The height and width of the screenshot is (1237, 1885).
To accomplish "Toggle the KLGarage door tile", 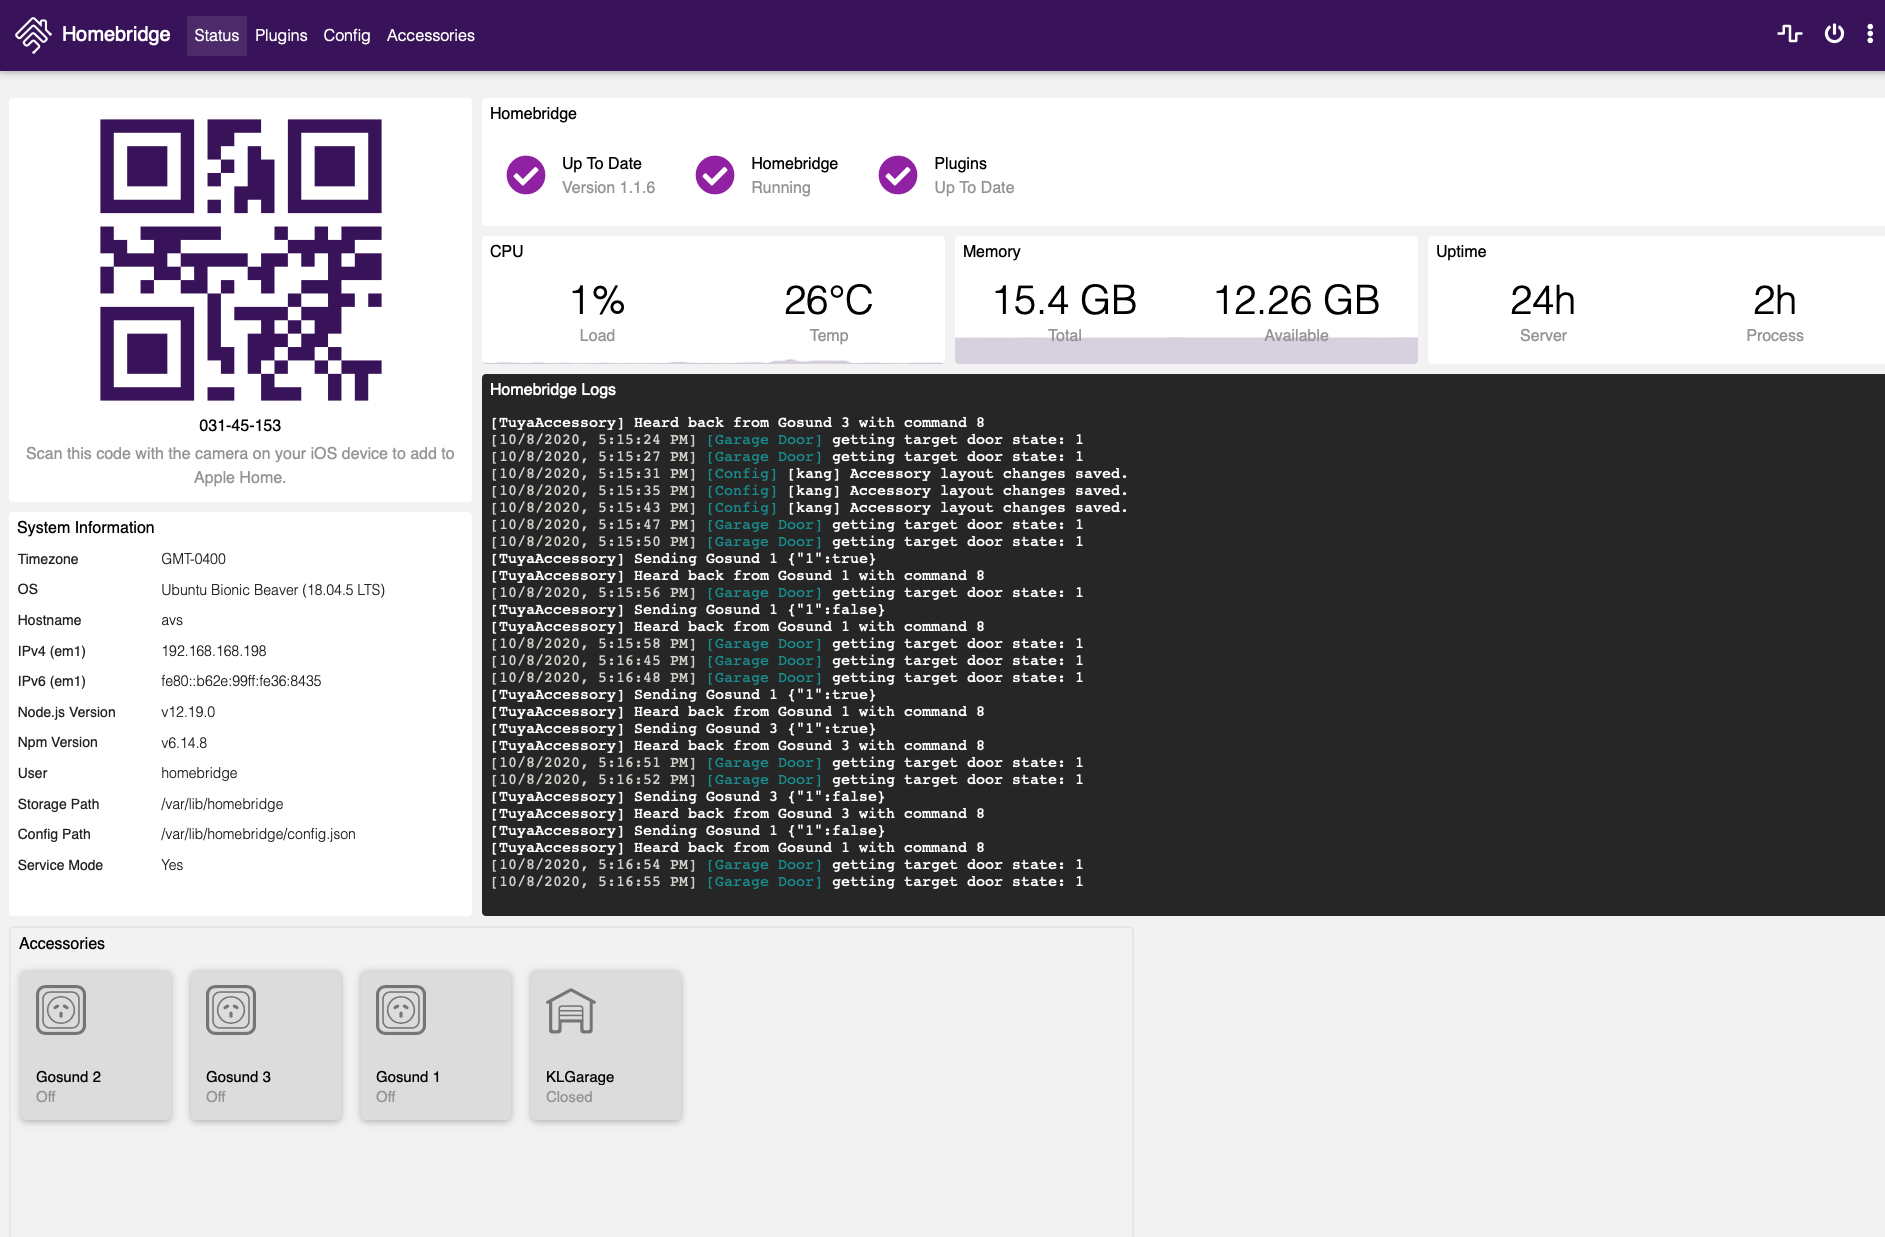I will point(606,1045).
